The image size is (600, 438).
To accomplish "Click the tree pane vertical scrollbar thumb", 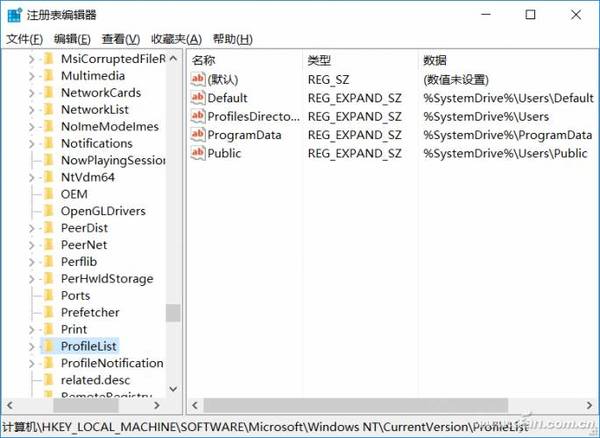I will [173, 313].
